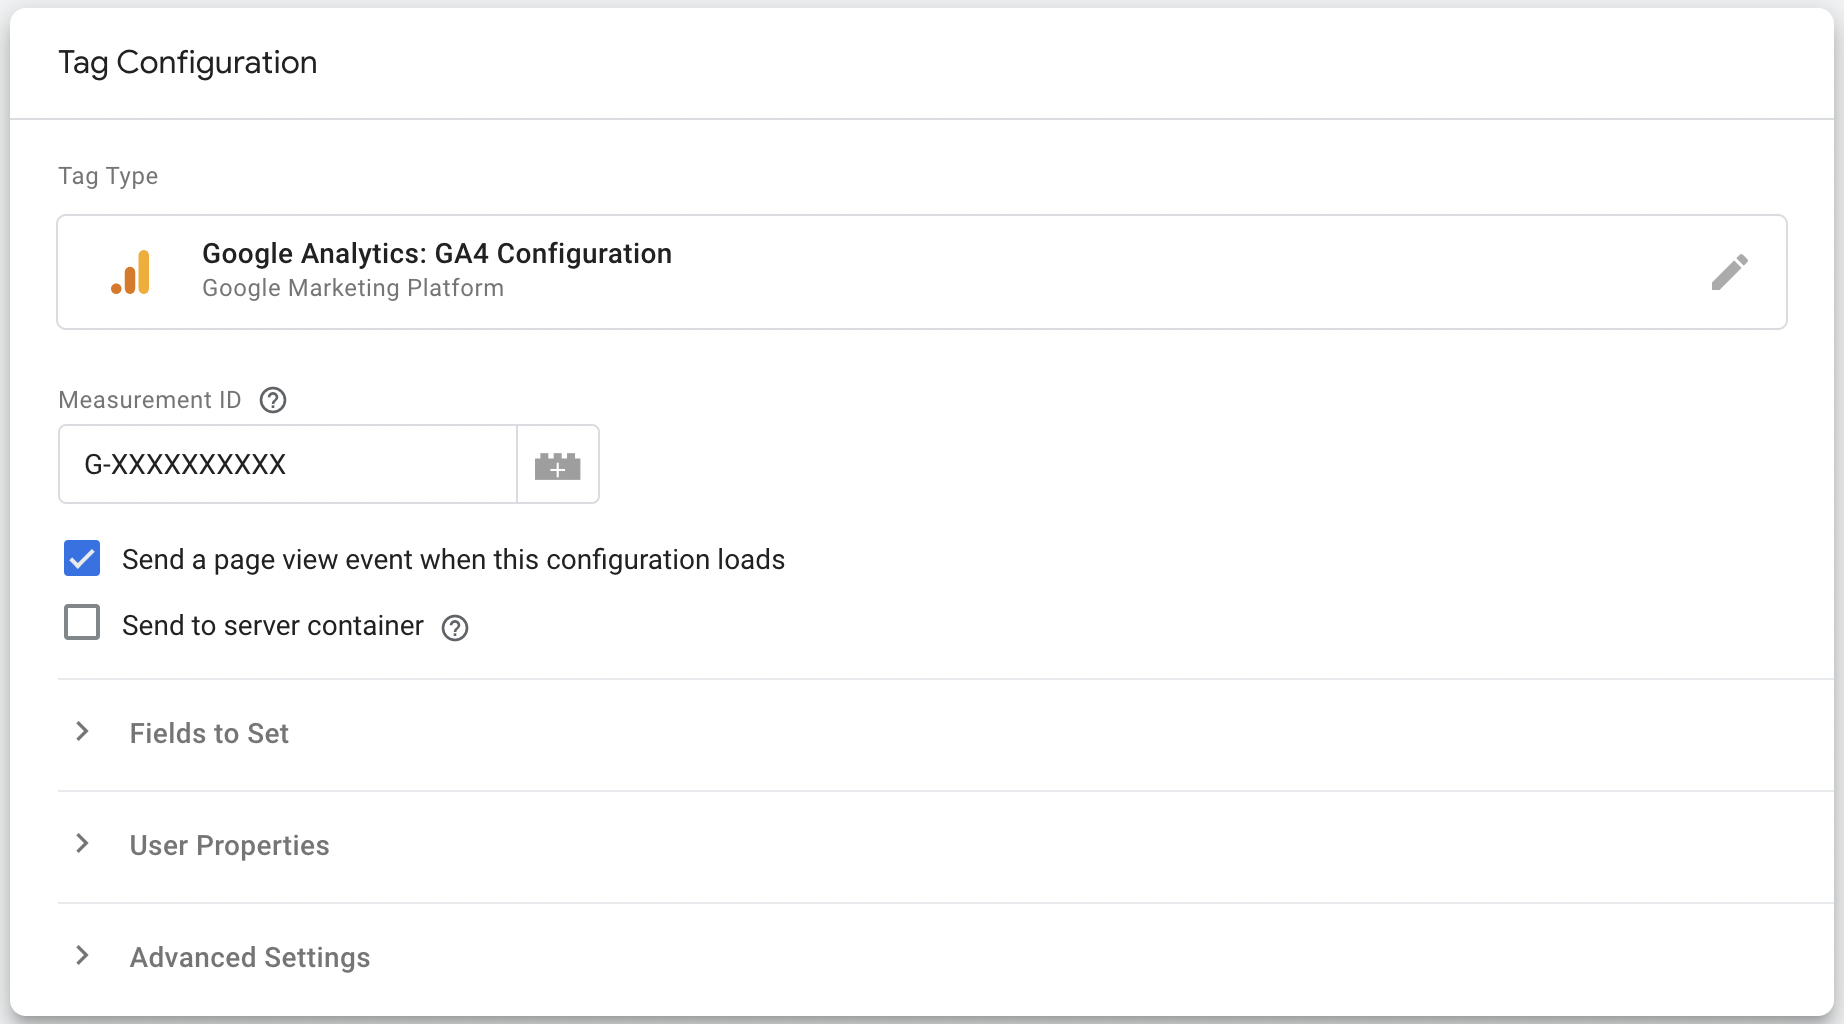
Task: Click the Measurement ID help icon
Action: click(x=272, y=400)
